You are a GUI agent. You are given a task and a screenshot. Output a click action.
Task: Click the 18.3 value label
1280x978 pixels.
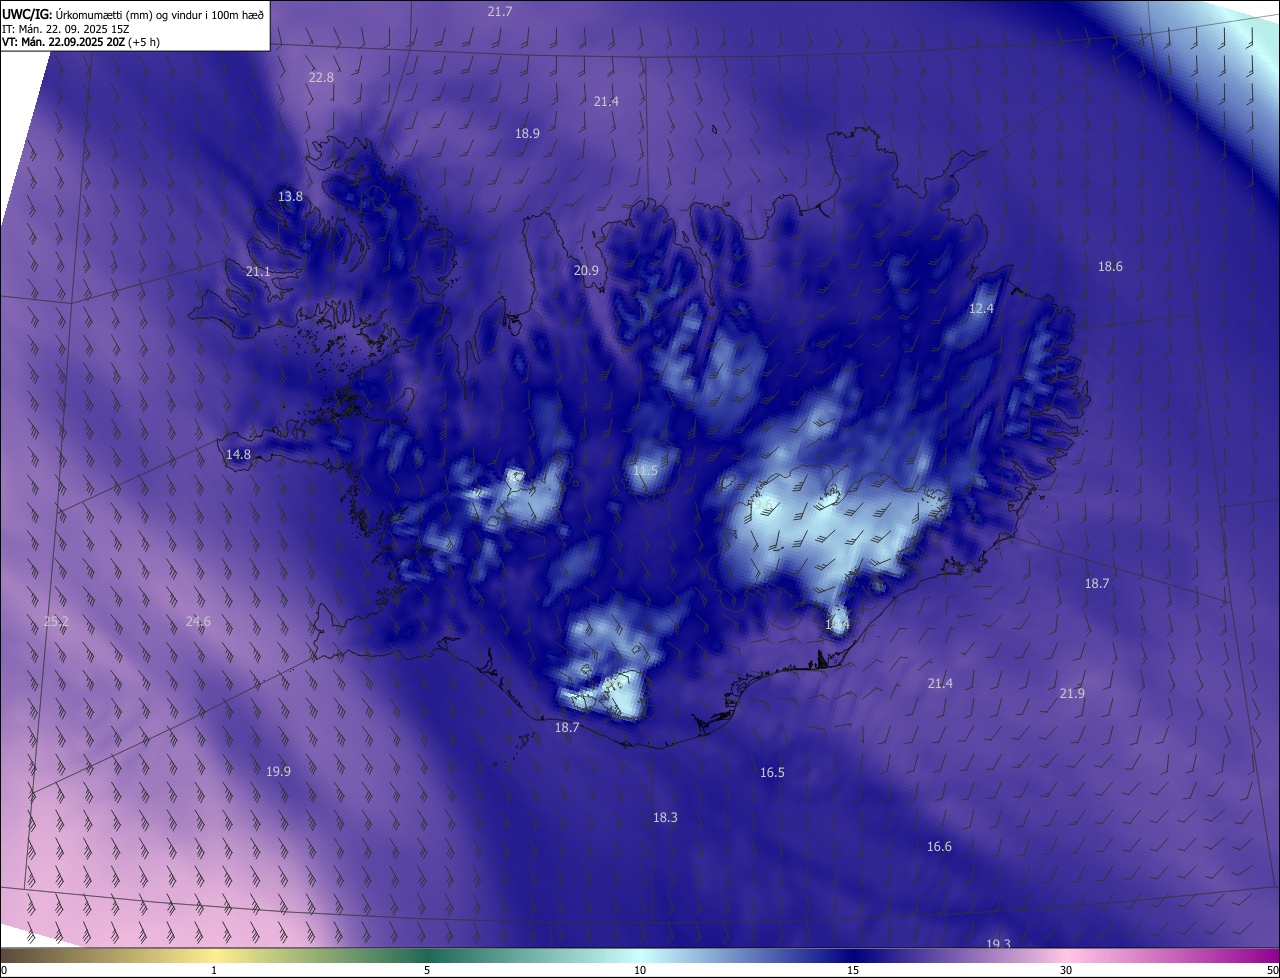point(665,817)
